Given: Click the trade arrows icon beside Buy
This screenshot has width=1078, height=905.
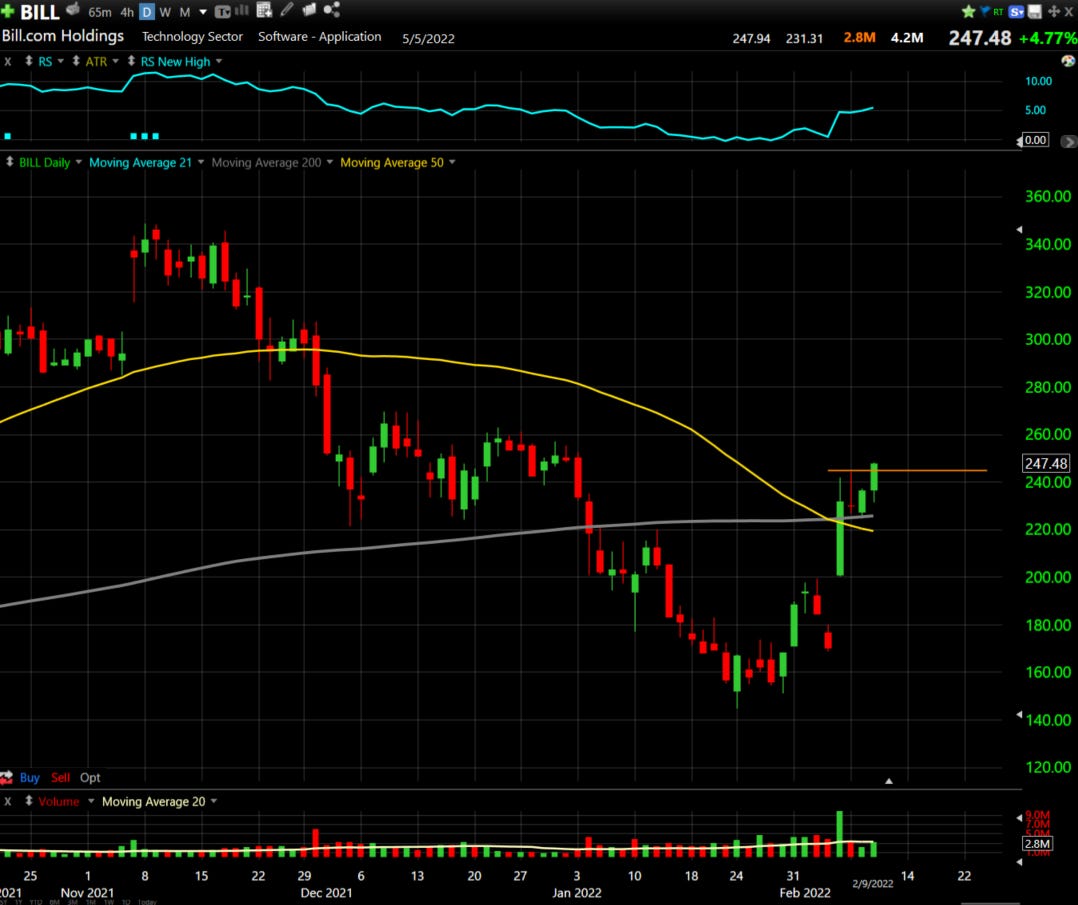Looking at the screenshot, I should click(x=6, y=778).
